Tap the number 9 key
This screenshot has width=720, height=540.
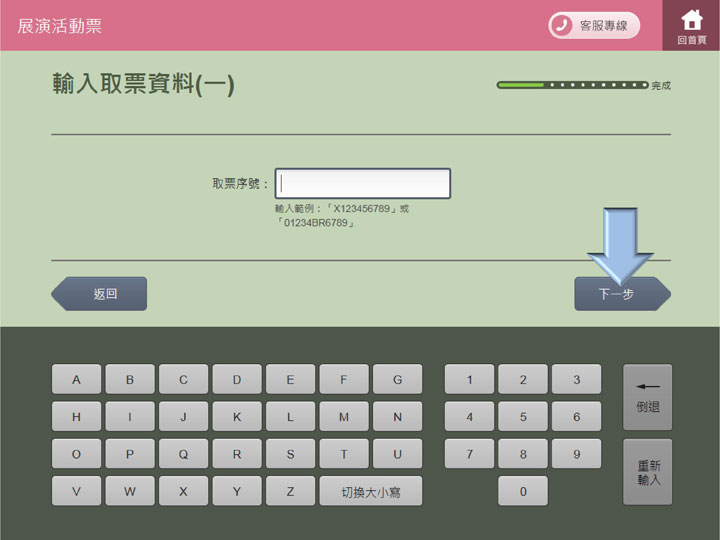click(x=576, y=454)
